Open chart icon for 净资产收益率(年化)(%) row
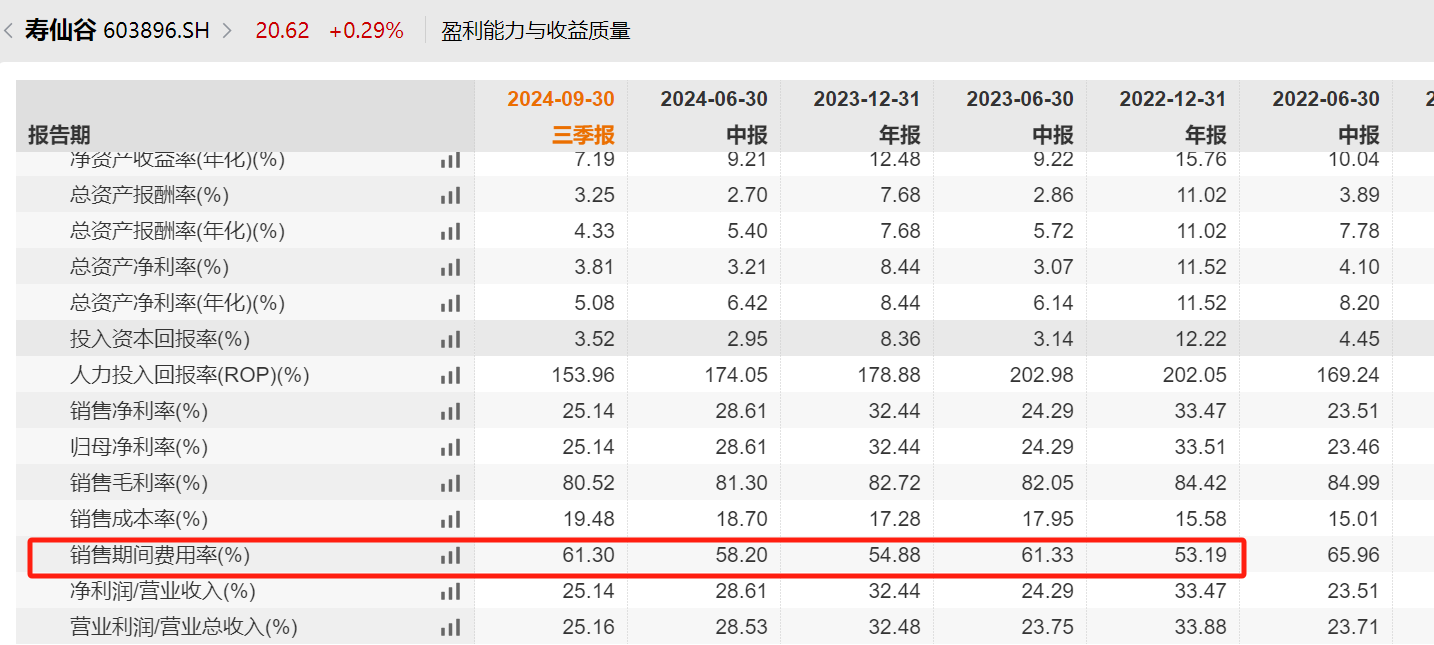 tap(450, 160)
